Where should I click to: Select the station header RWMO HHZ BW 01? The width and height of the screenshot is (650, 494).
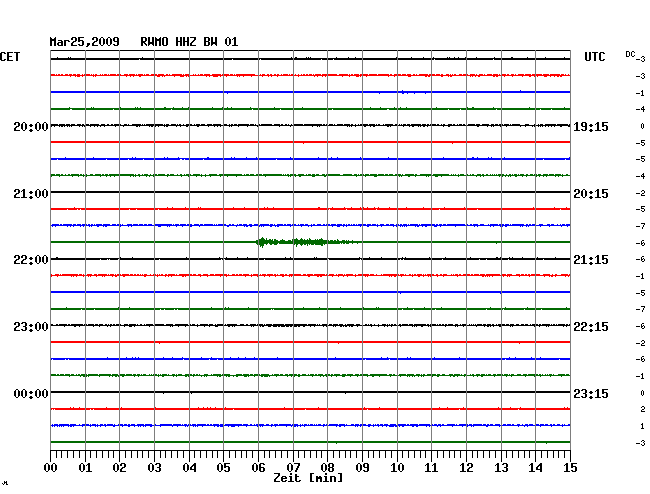click(189, 42)
